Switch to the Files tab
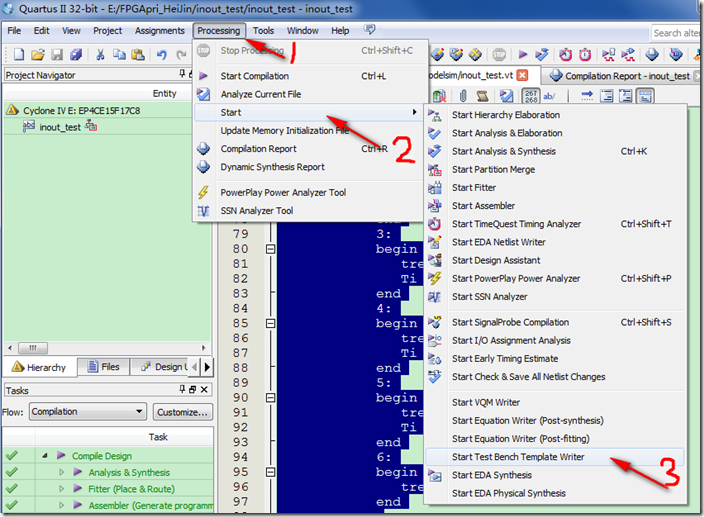Screen dimensions: 704x517 point(103,367)
